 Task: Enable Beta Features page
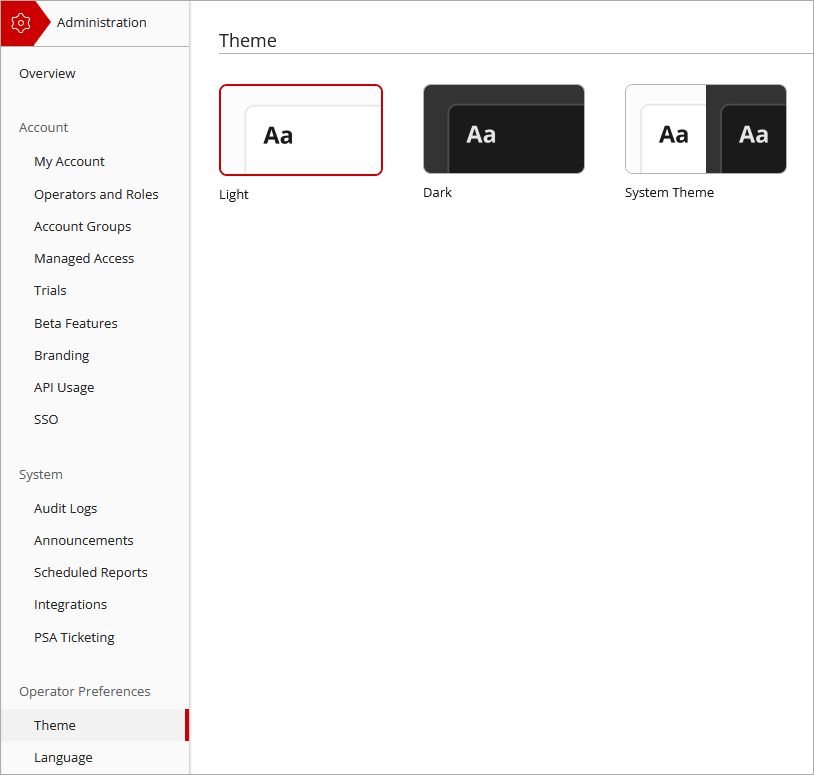click(75, 323)
